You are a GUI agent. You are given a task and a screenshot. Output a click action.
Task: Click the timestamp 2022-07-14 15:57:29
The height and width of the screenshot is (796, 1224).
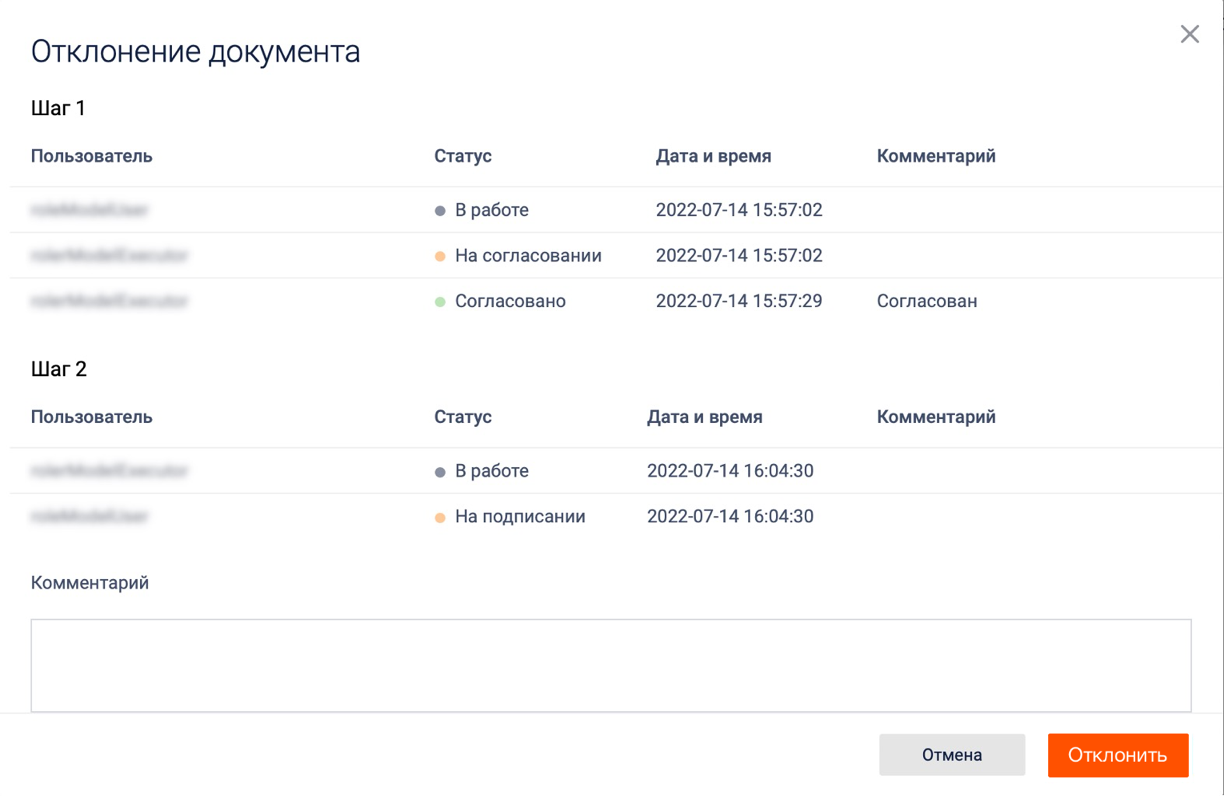tap(738, 301)
